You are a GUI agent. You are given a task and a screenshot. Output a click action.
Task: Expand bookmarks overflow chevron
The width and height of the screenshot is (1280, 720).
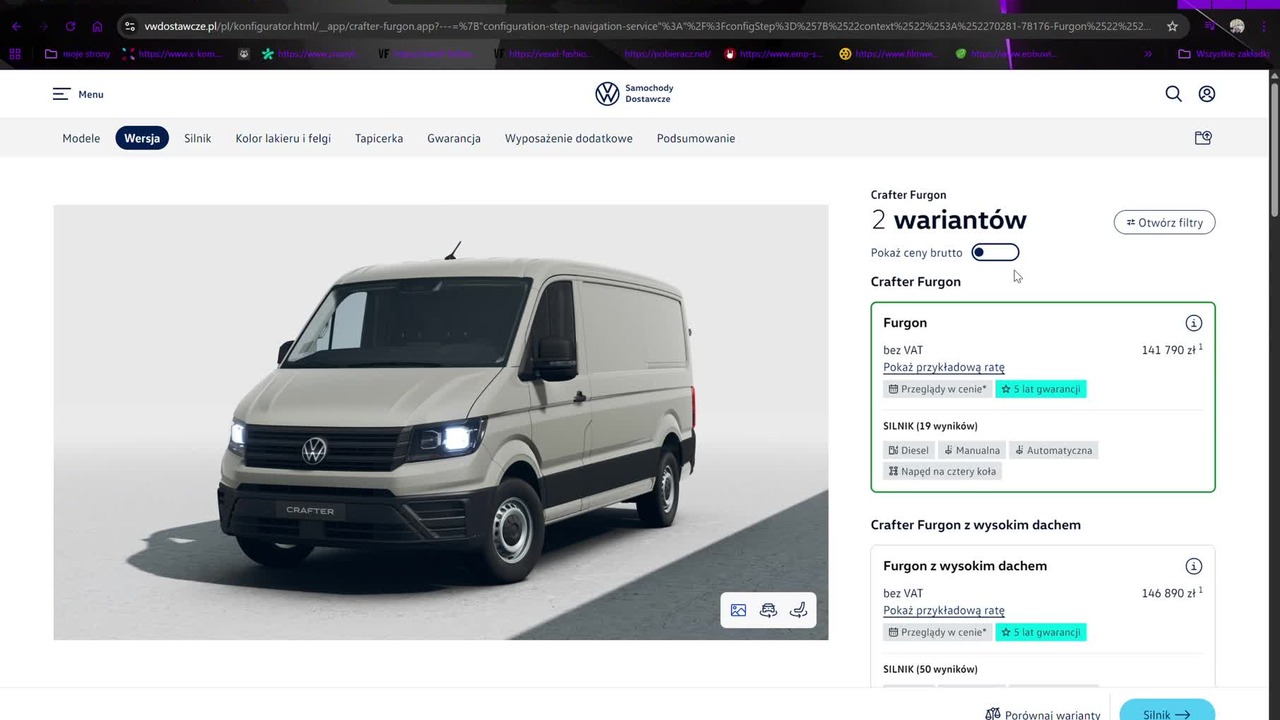click(x=1148, y=54)
